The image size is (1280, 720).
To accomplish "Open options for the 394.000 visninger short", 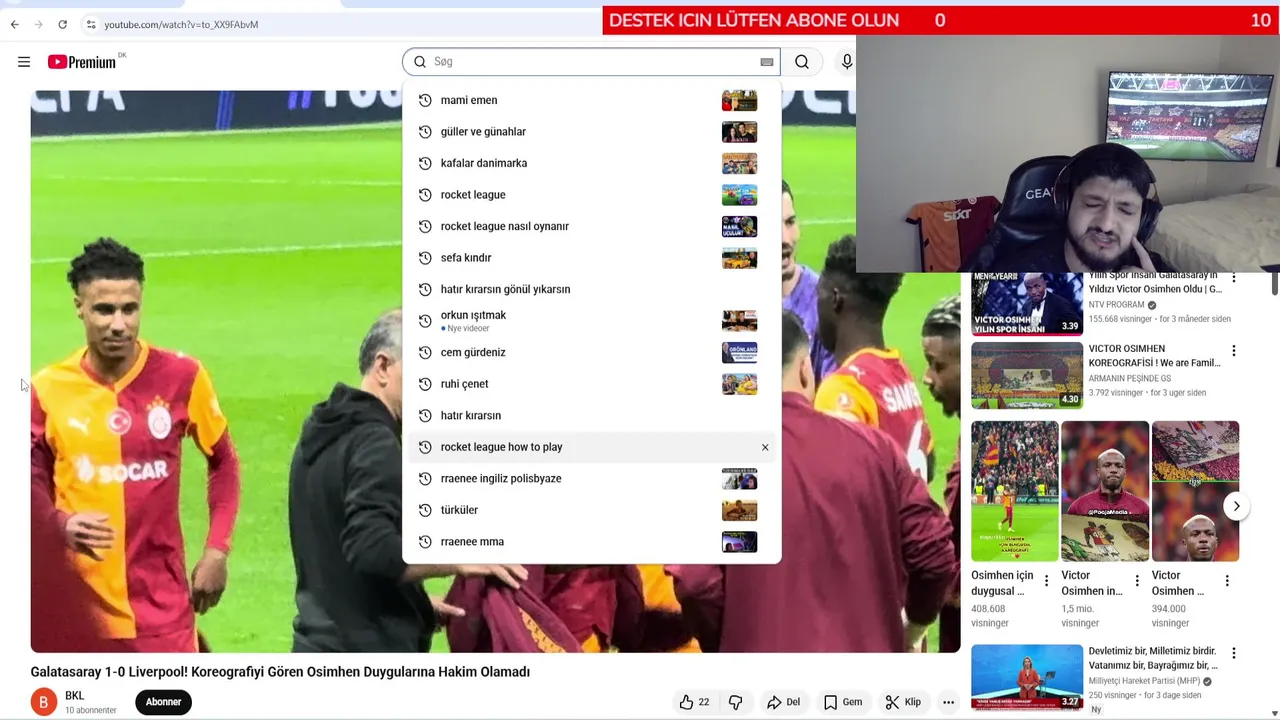I will (x=1227, y=581).
